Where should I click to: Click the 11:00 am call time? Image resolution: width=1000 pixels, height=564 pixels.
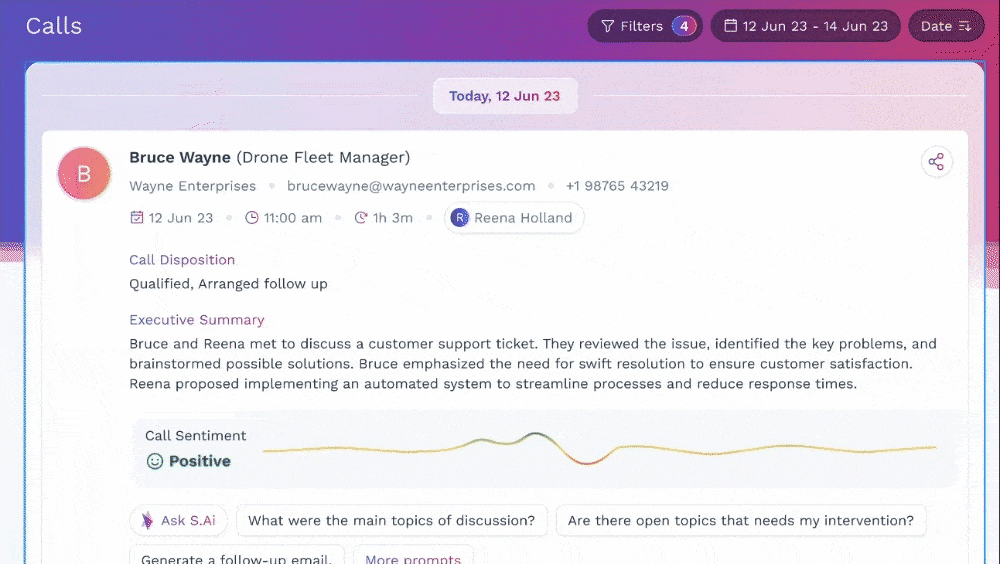(293, 218)
